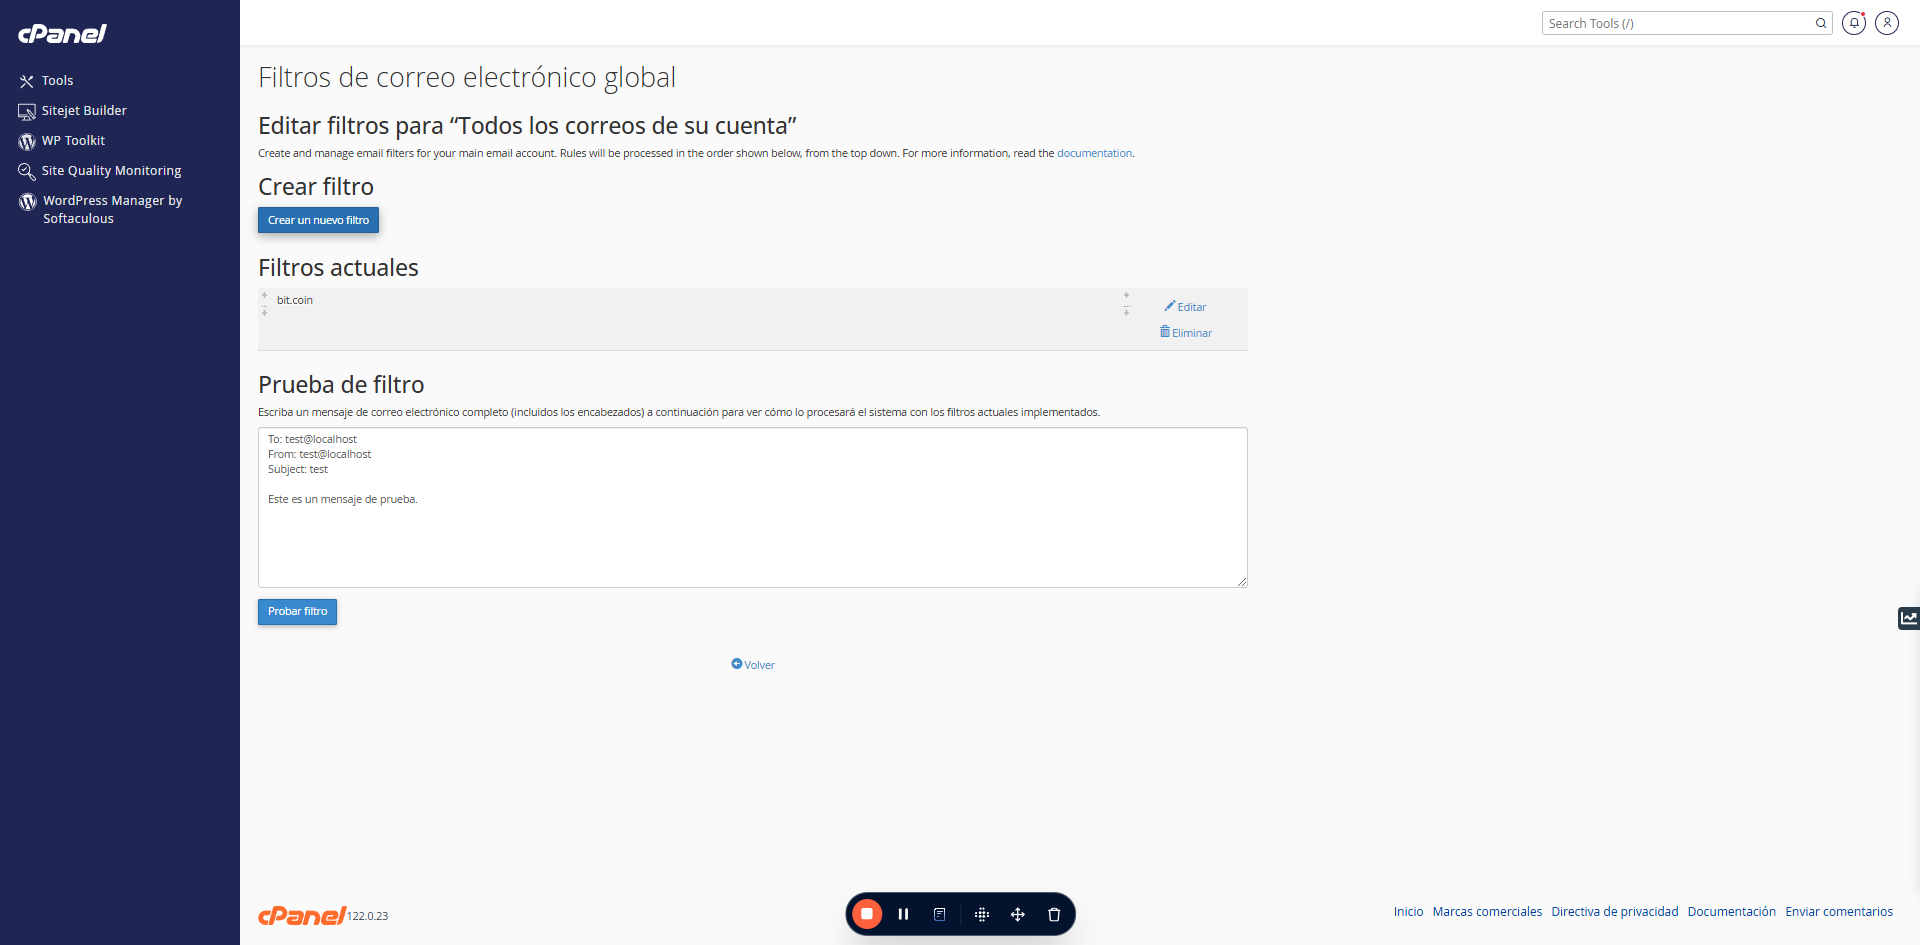This screenshot has width=1920, height=945.
Task: Open Tools from the sidebar
Action: click(57, 81)
